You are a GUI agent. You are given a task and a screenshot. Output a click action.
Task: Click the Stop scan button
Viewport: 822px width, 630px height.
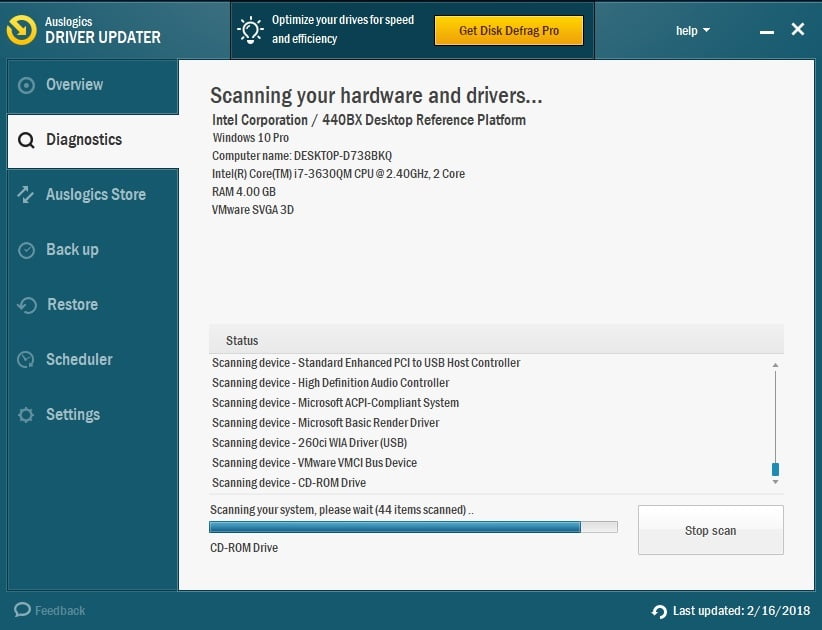pos(710,530)
